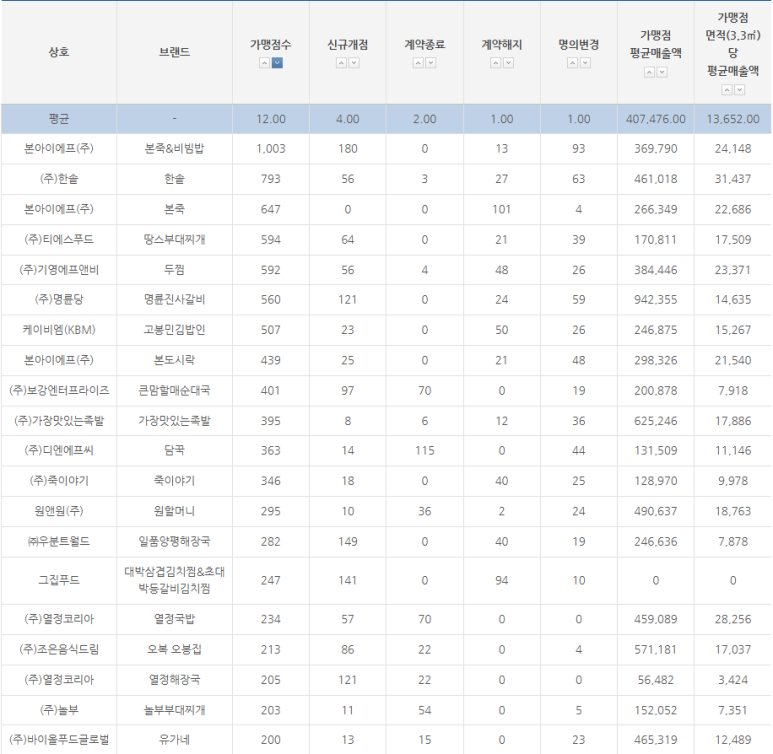
Task: Select (주)죽이야기 company cell
Action: point(59,481)
